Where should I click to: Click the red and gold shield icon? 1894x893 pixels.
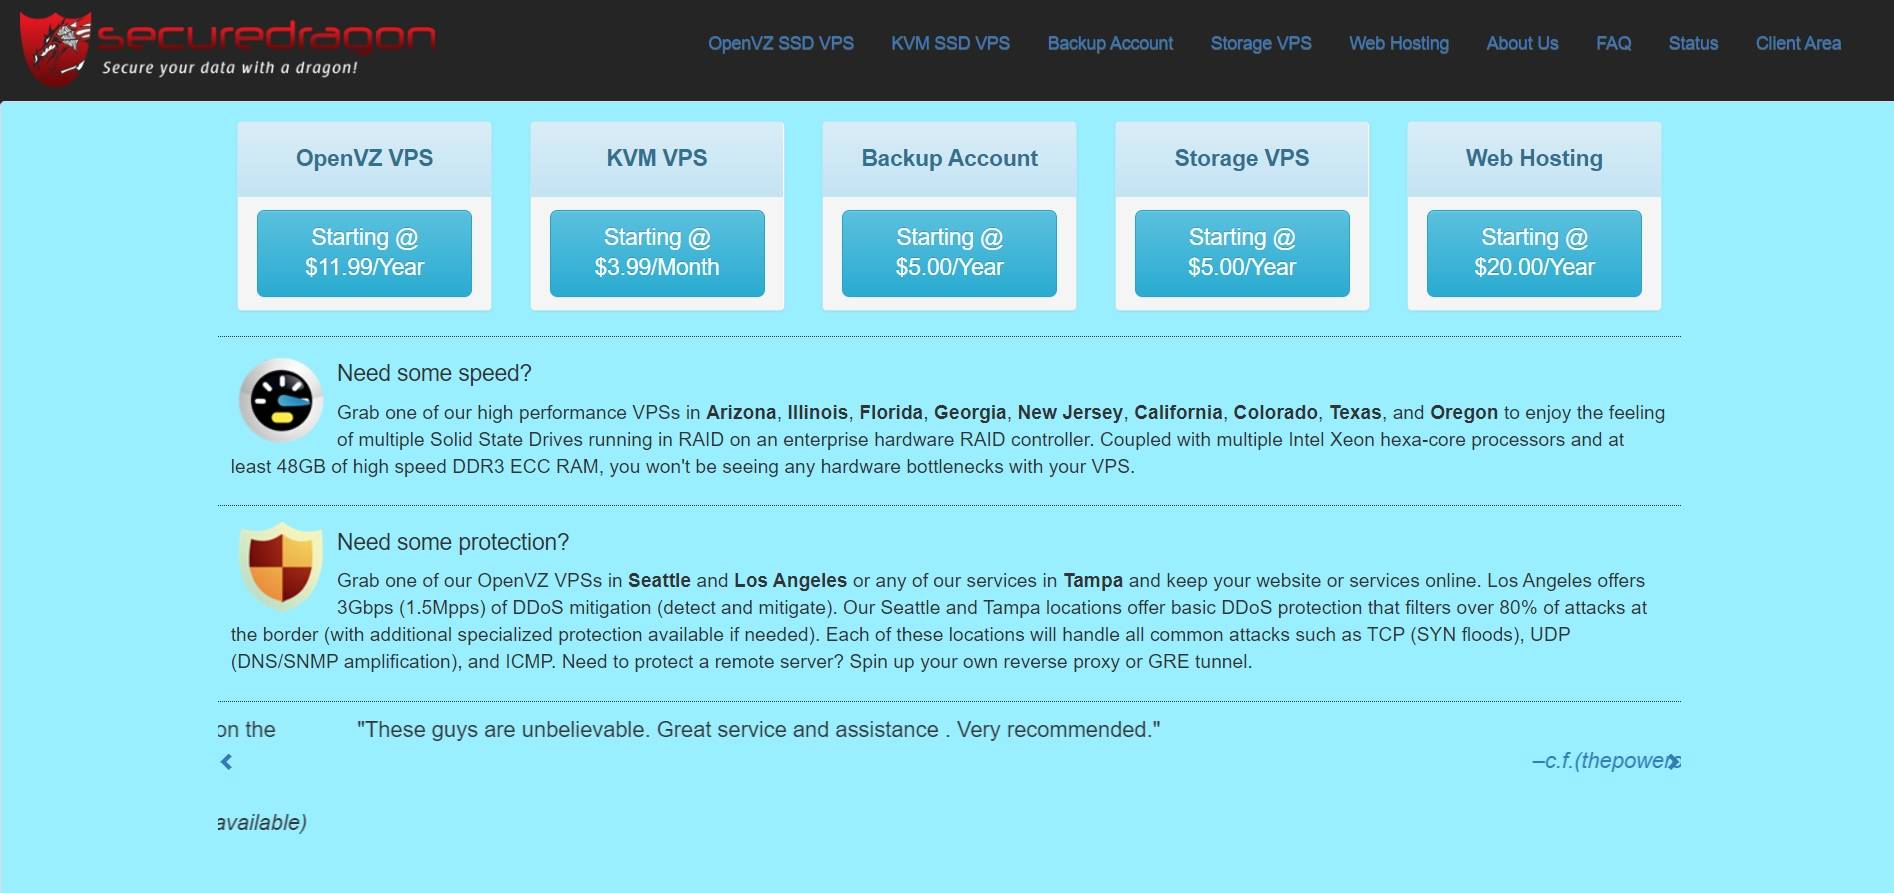281,567
